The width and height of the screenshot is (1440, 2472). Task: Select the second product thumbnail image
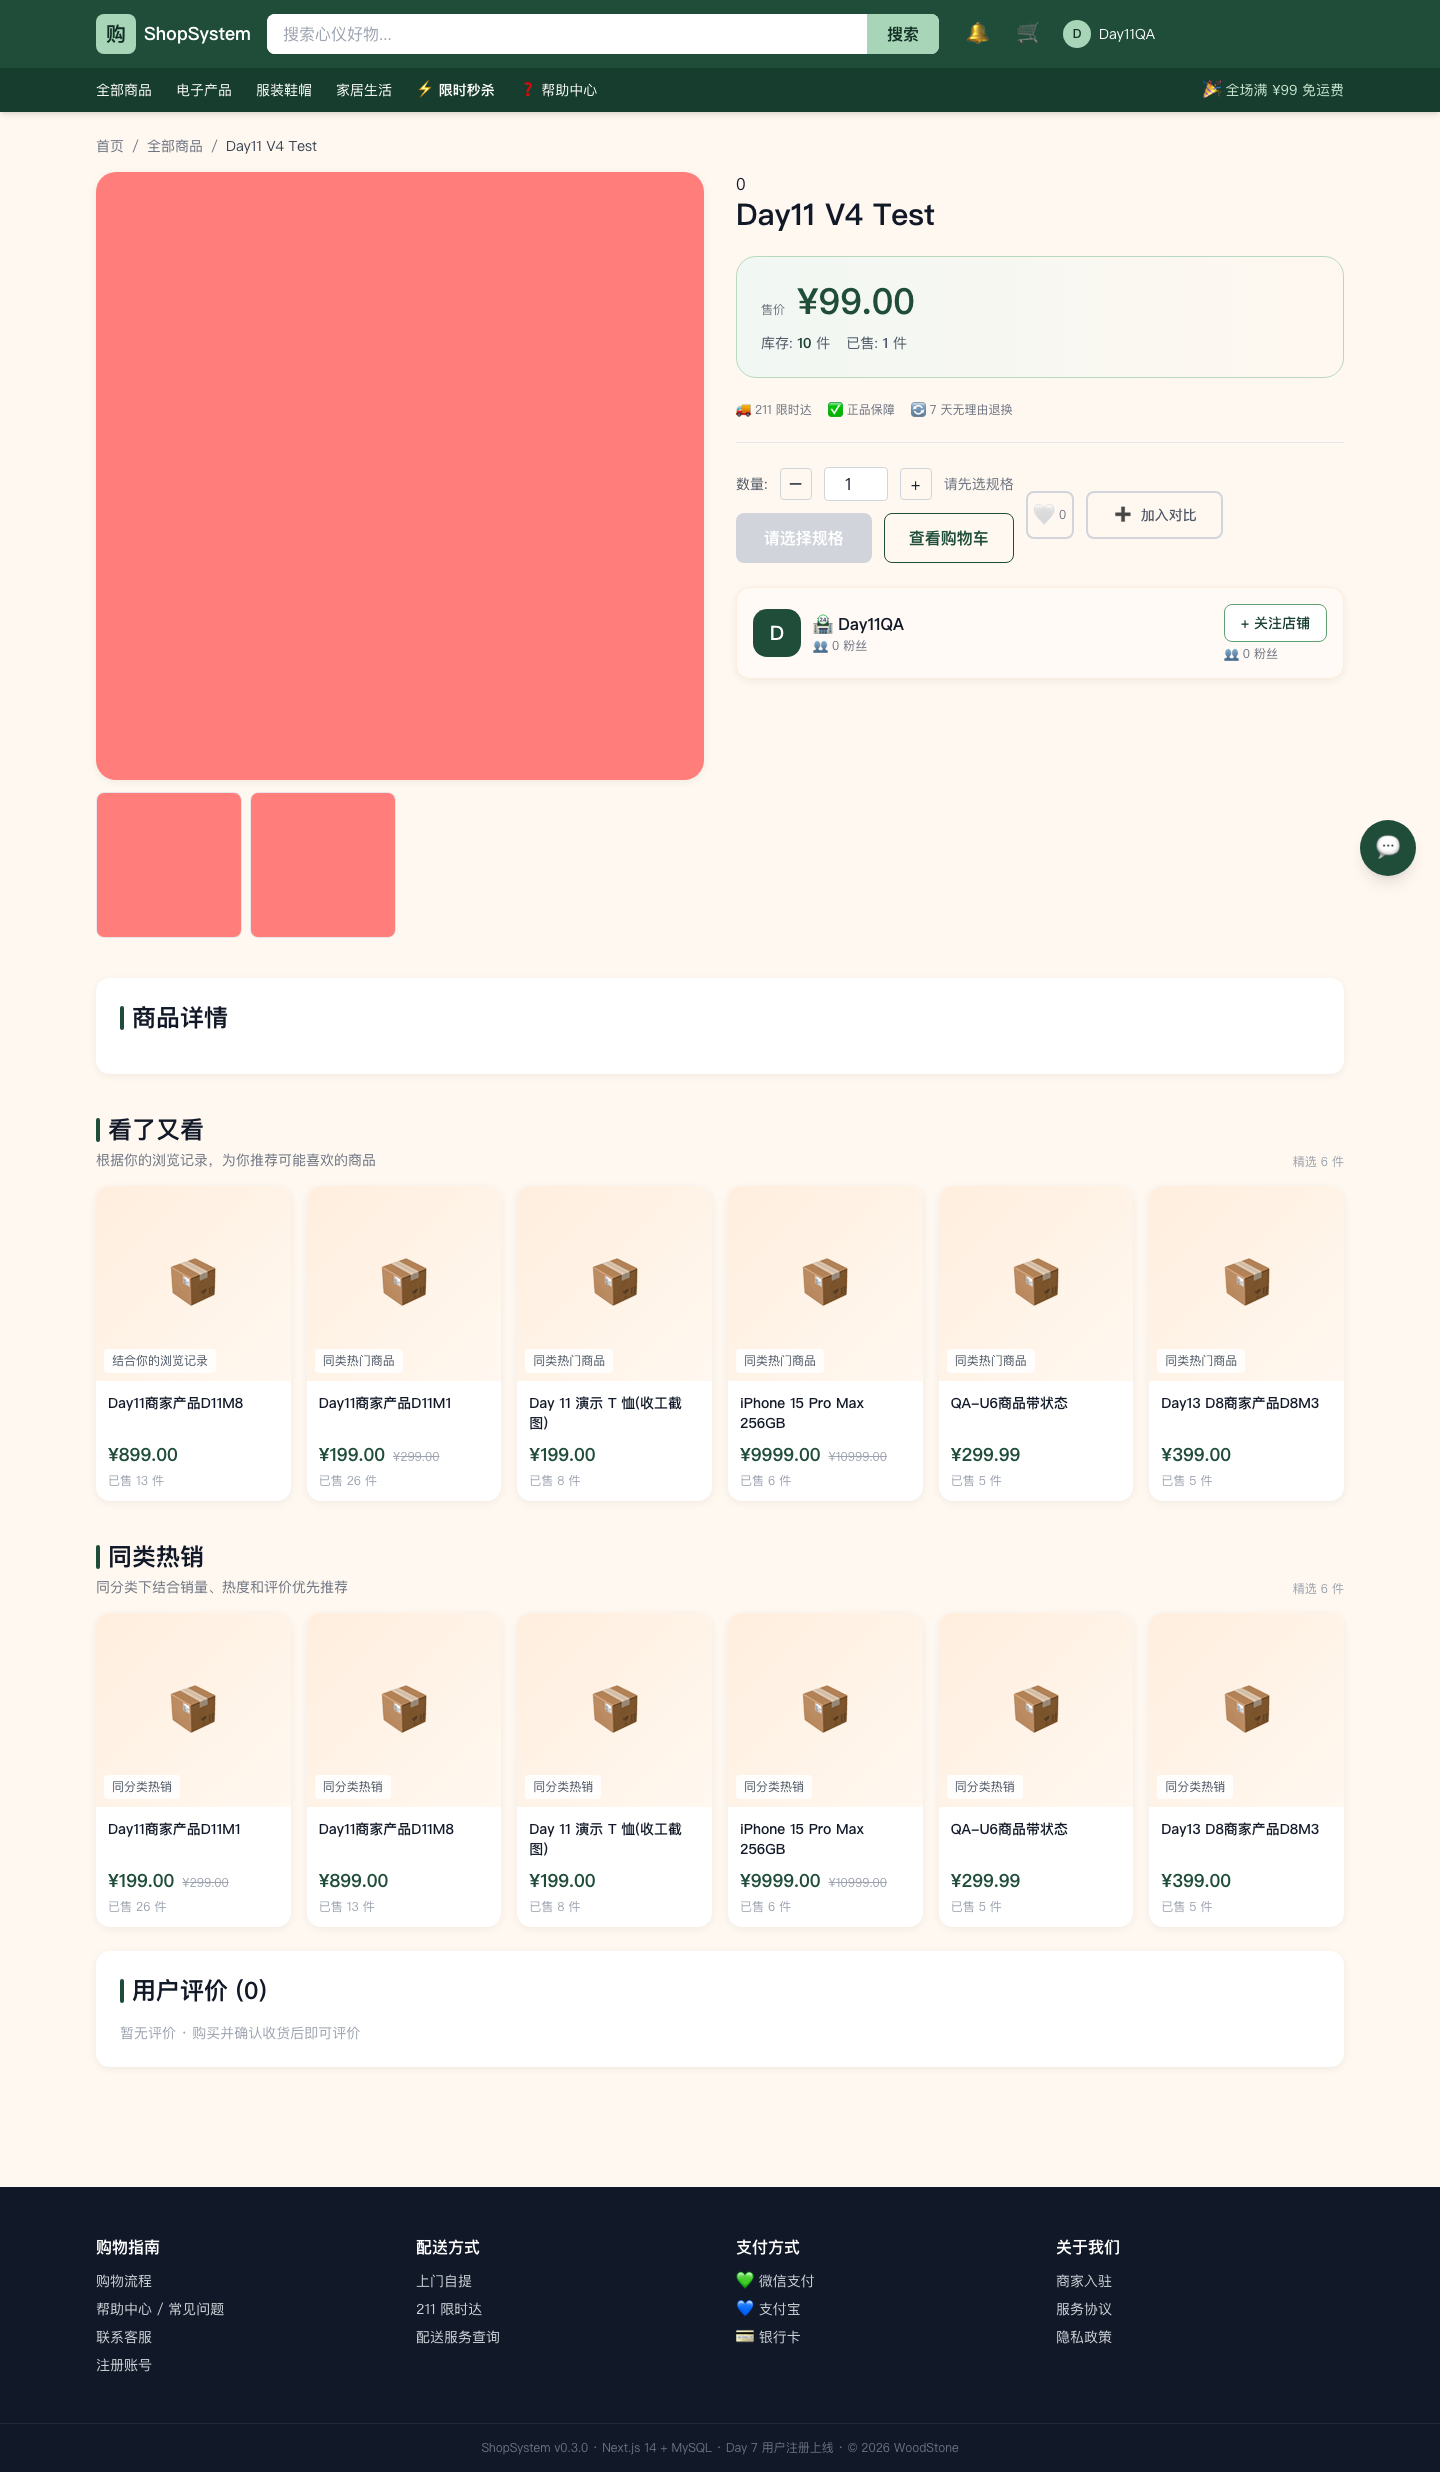[323, 865]
